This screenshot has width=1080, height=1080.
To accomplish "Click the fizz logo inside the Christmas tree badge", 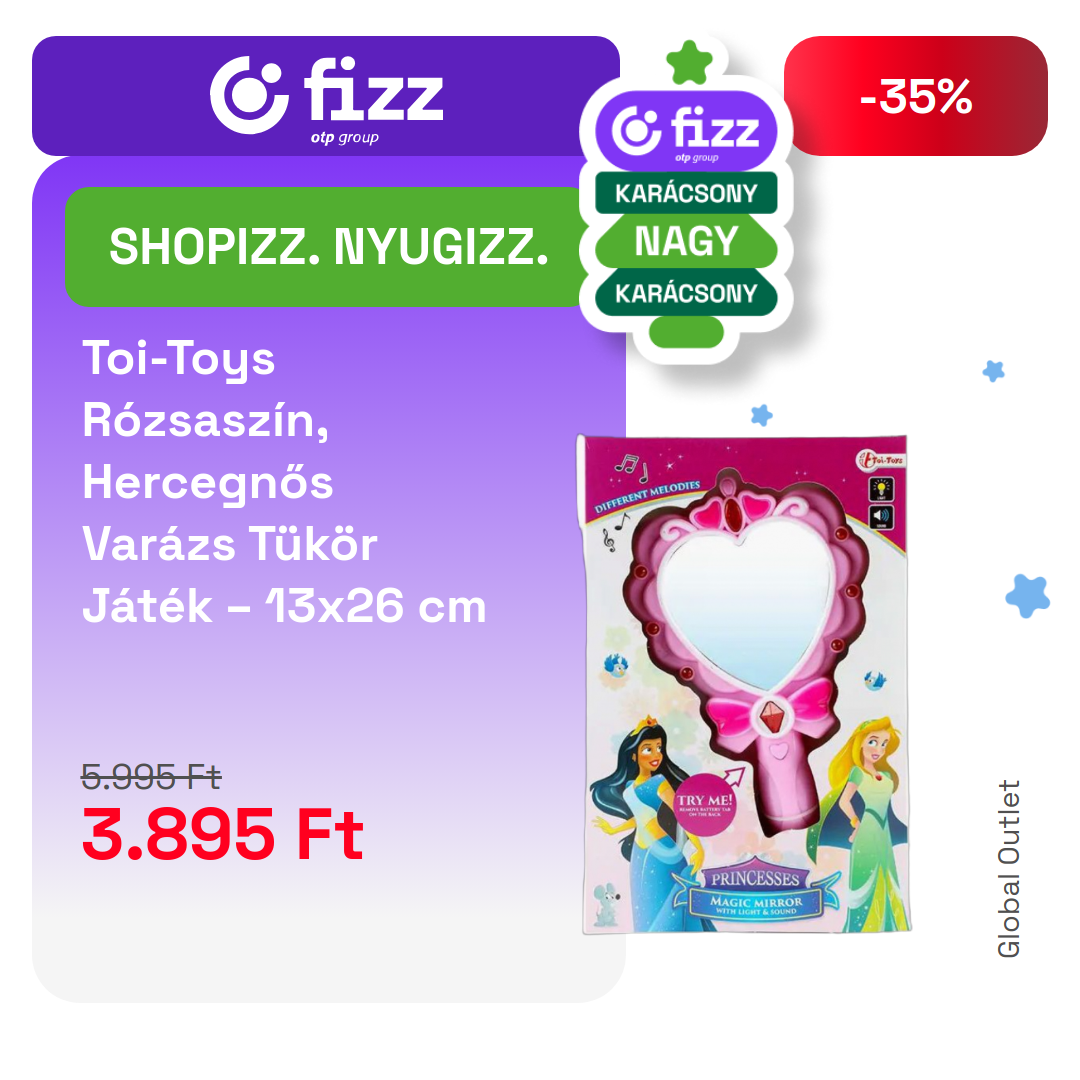I will (x=686, y=132).
